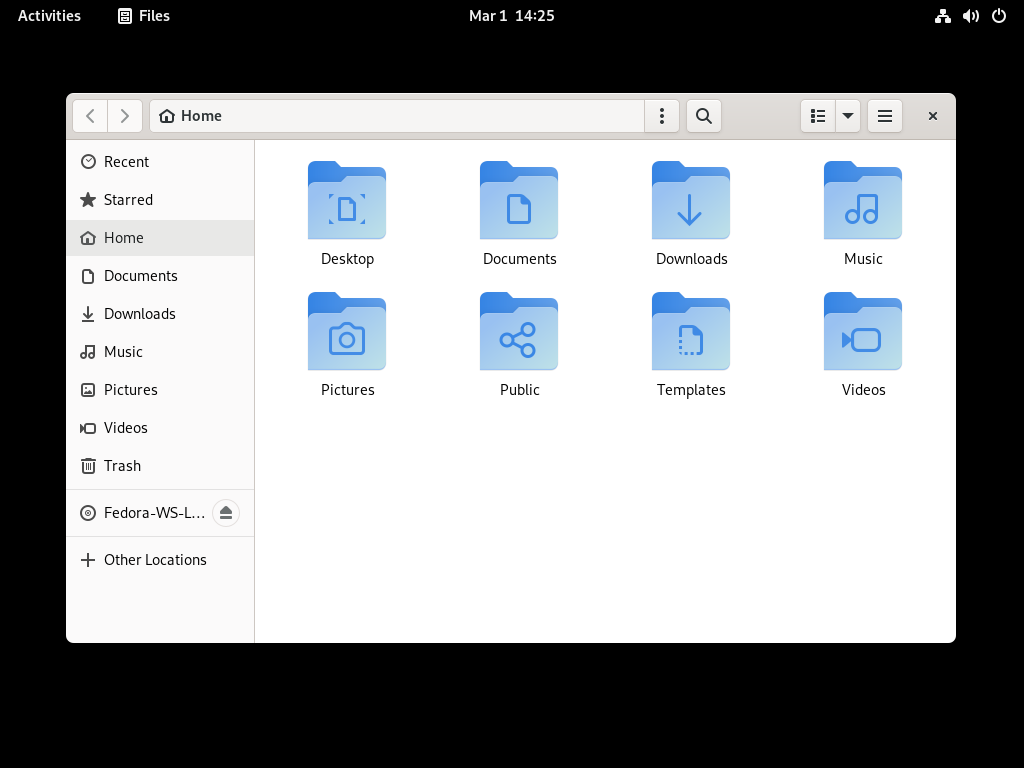Viewport: 1024px width, 768px height.
Task: Open Starred in the sidebar
Action: pos(160,200)
